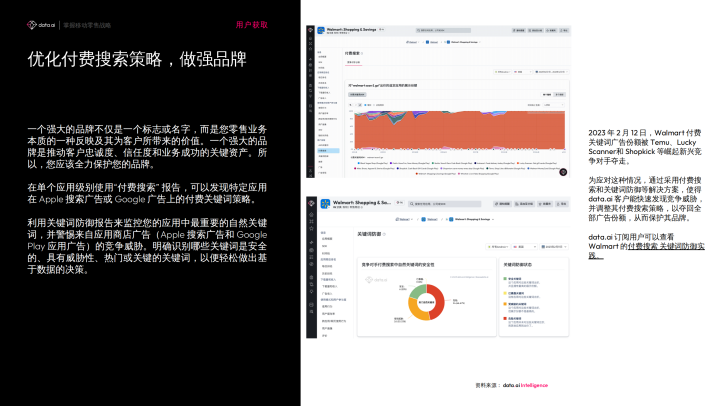Click data.ai logo in lower screenshot sidebar
710x406 pixels.
(x=311, y=203)
